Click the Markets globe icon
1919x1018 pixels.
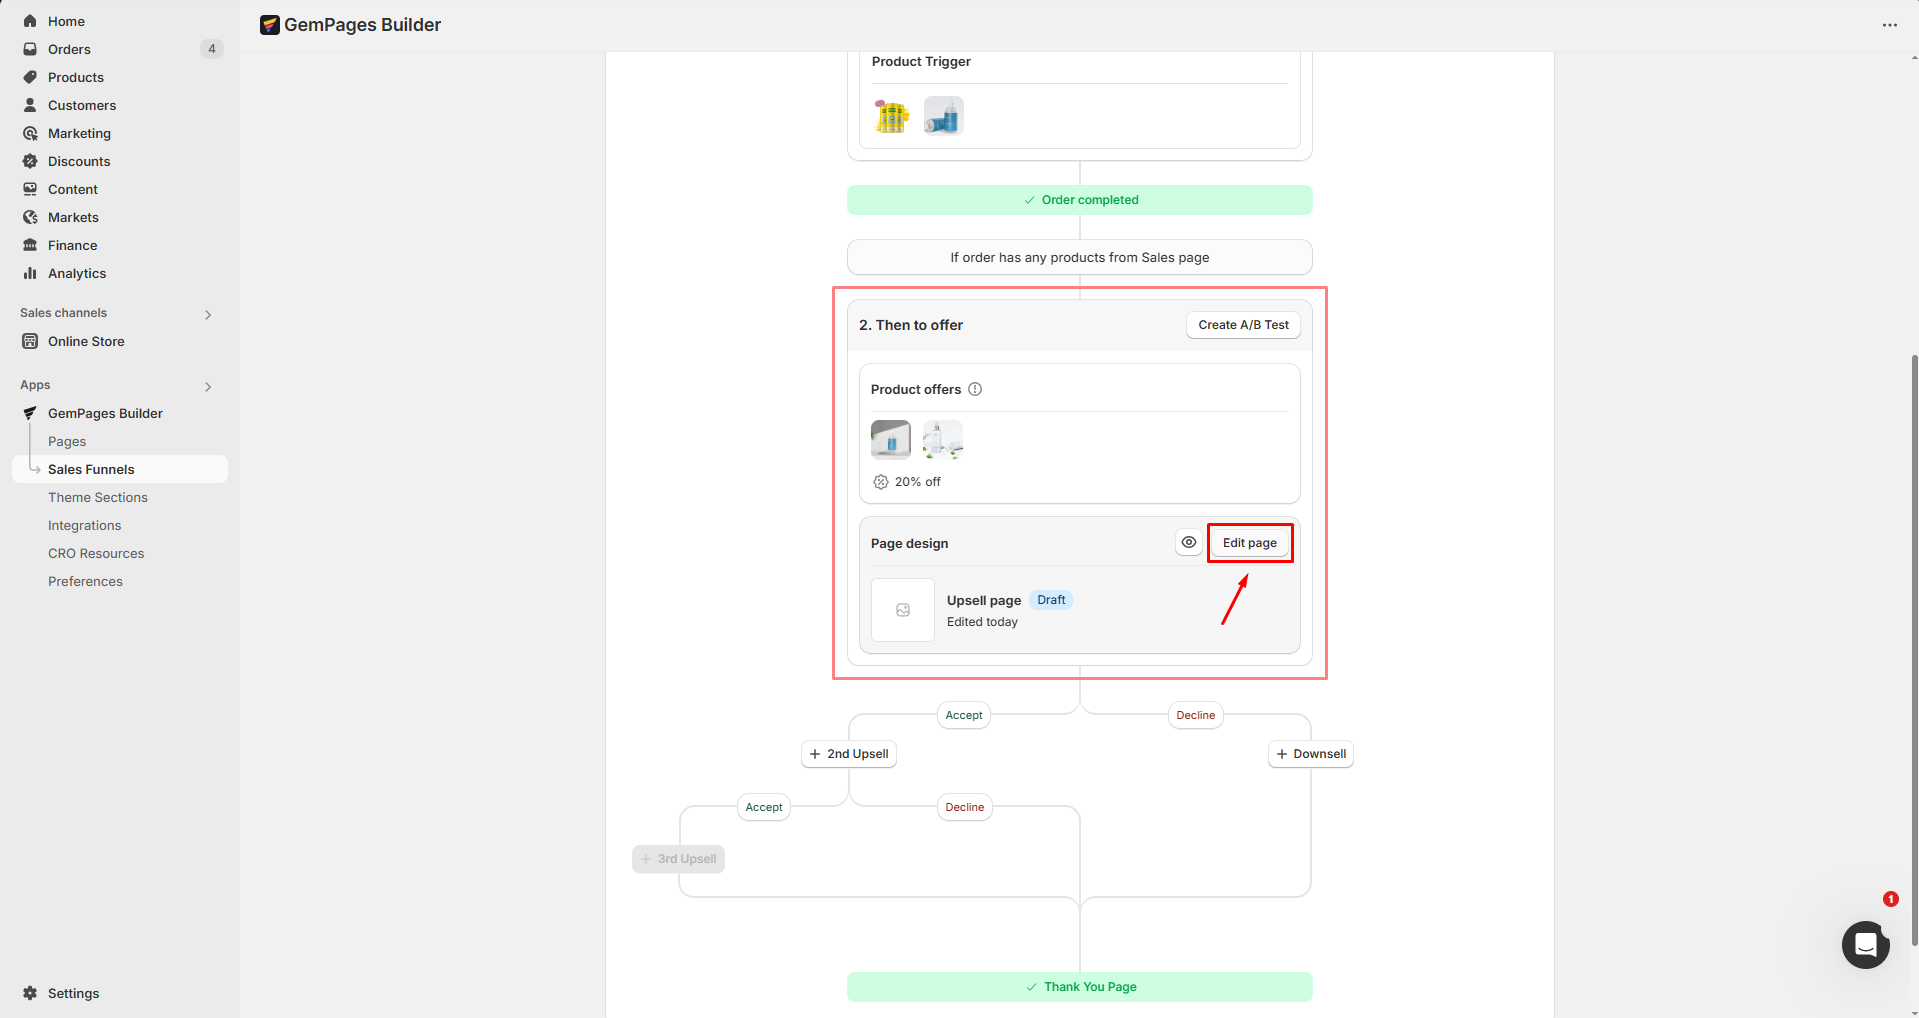[x=30, y=217]
